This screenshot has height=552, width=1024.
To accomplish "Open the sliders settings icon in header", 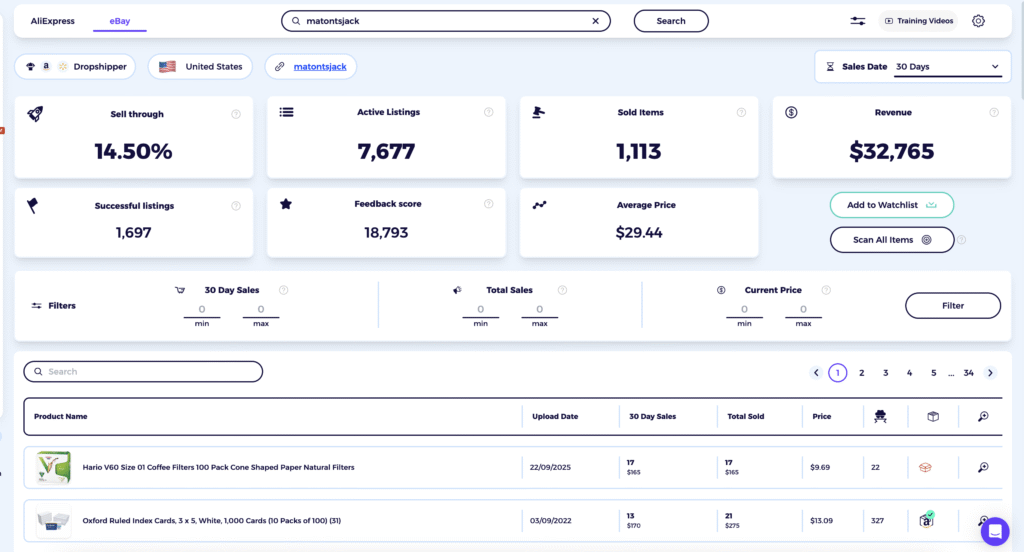I will click(x=857, y=21).
